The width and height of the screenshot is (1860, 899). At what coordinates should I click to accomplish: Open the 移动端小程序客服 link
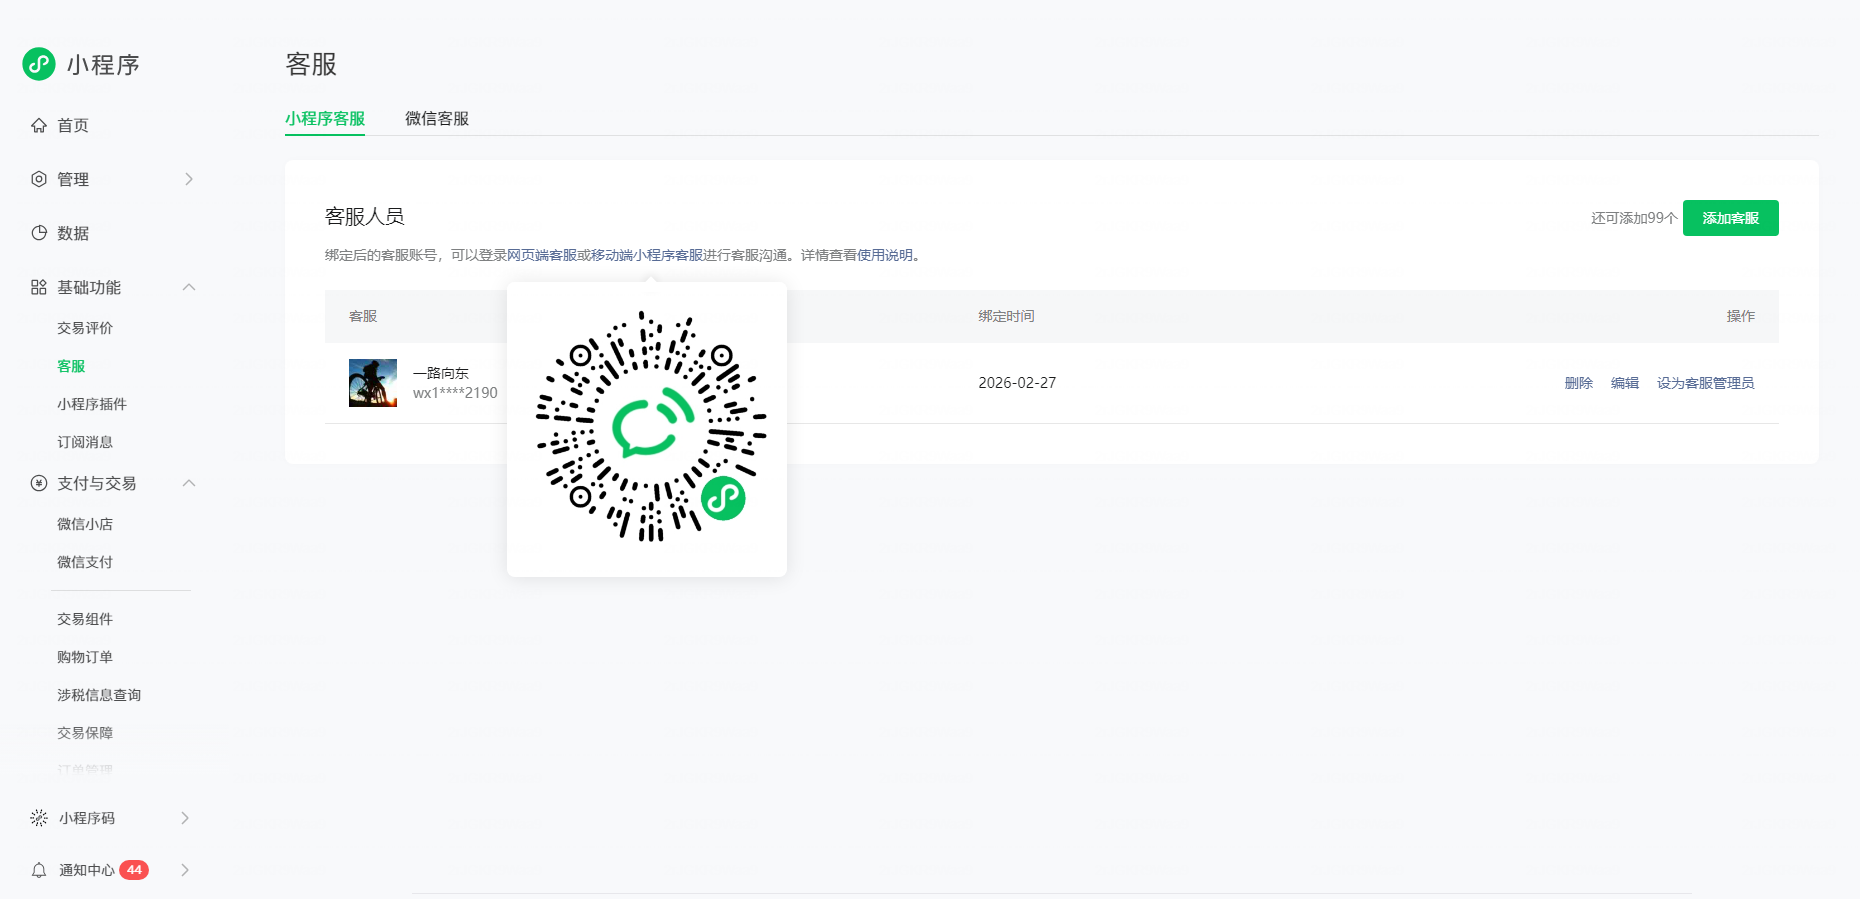pyautogui.click(x=647, y=255)
